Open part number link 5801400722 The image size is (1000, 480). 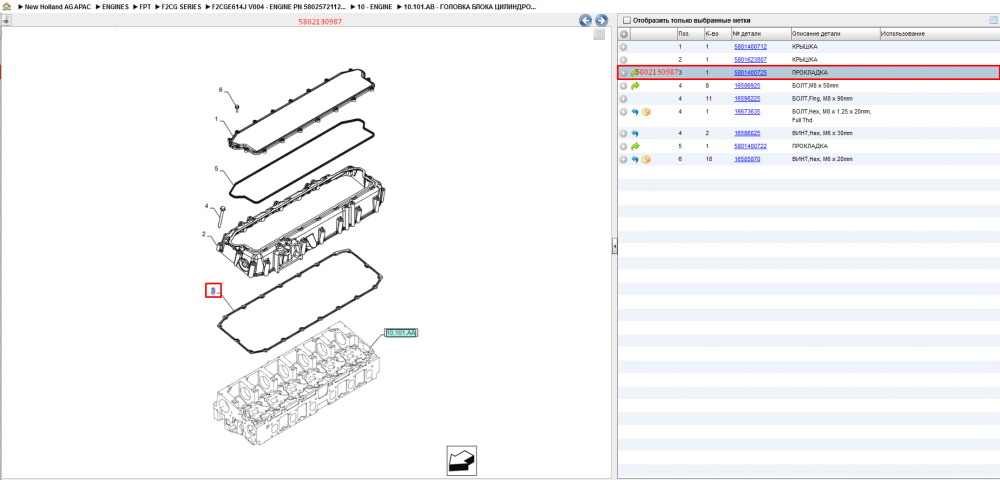click(750, 147)
